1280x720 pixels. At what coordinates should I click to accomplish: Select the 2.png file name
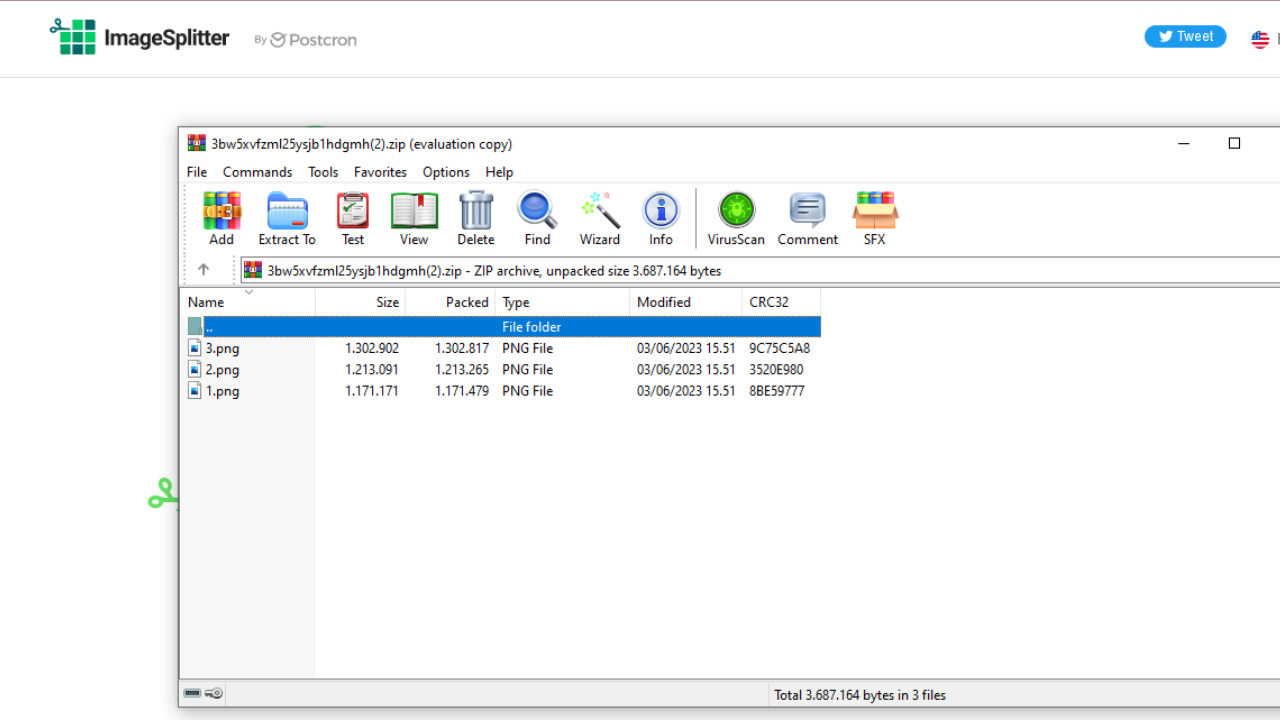[222, 369]
